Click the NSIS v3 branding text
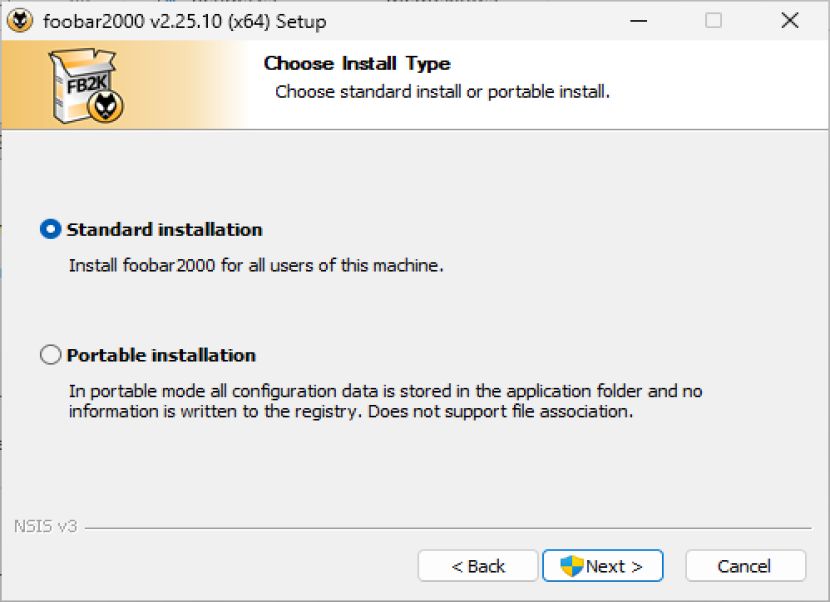830x602 pixels. point(46,526)
